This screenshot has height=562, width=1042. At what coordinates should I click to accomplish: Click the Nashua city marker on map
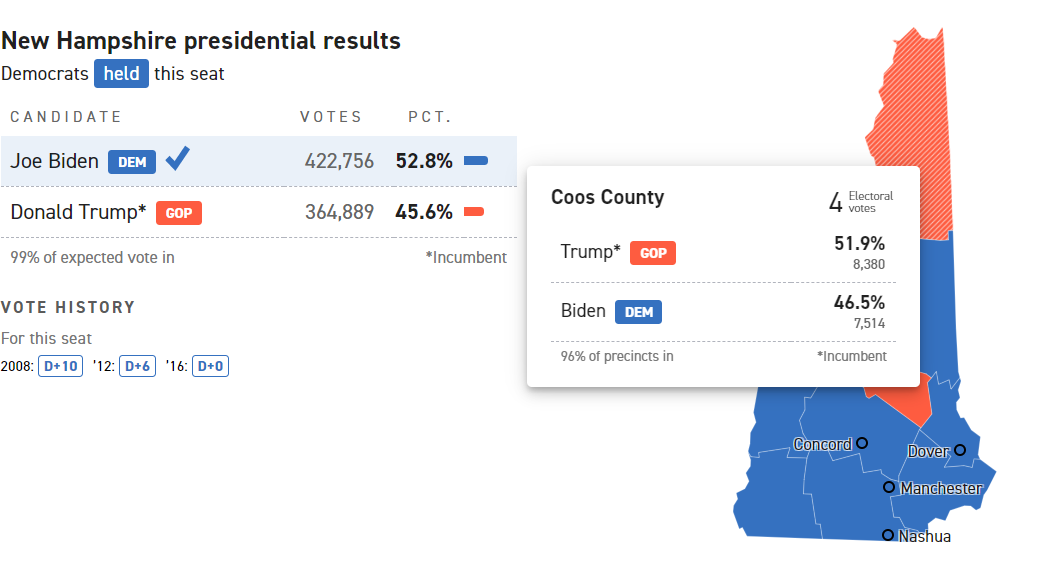tap(888, 535)
